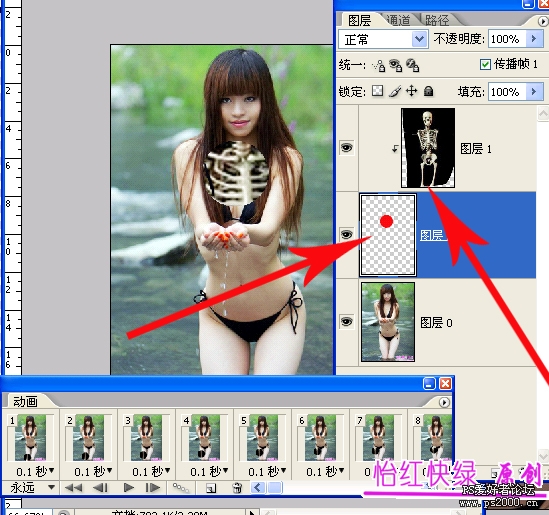Click the 图层 1 layer name
Image resolution: width=549 pixels, height=515 pixels.
[476, 149]
